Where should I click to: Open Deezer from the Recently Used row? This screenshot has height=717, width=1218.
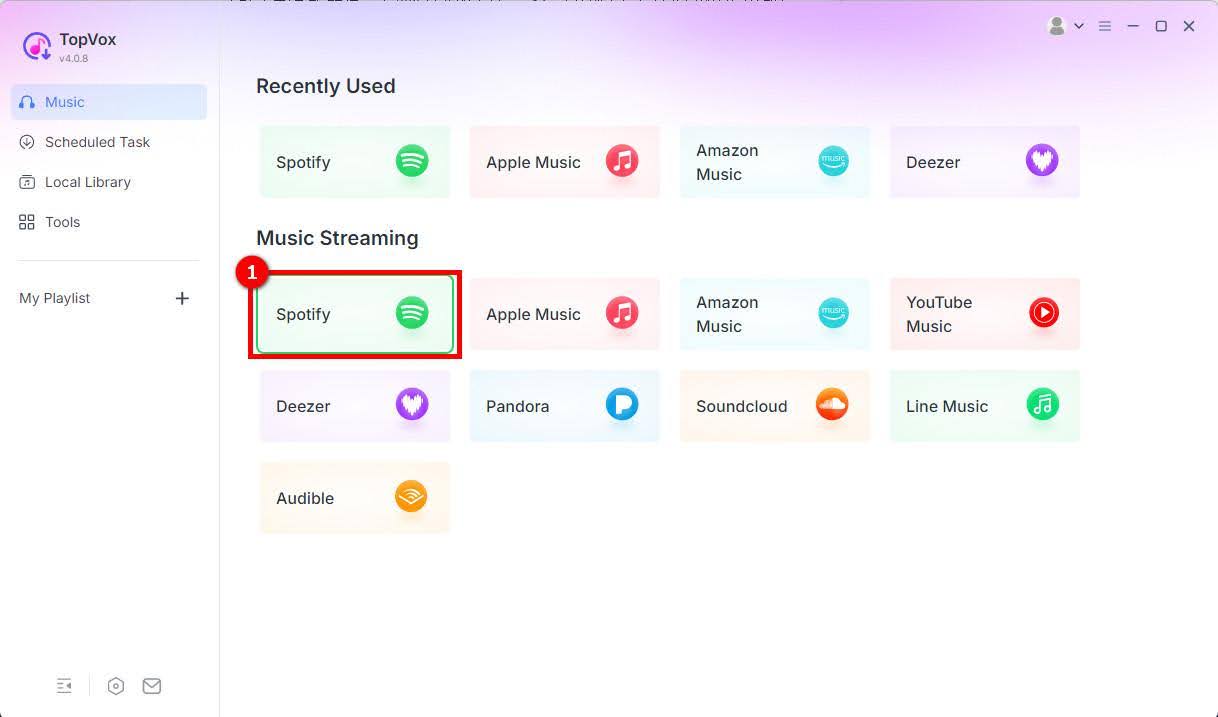(x=984, y=162)
